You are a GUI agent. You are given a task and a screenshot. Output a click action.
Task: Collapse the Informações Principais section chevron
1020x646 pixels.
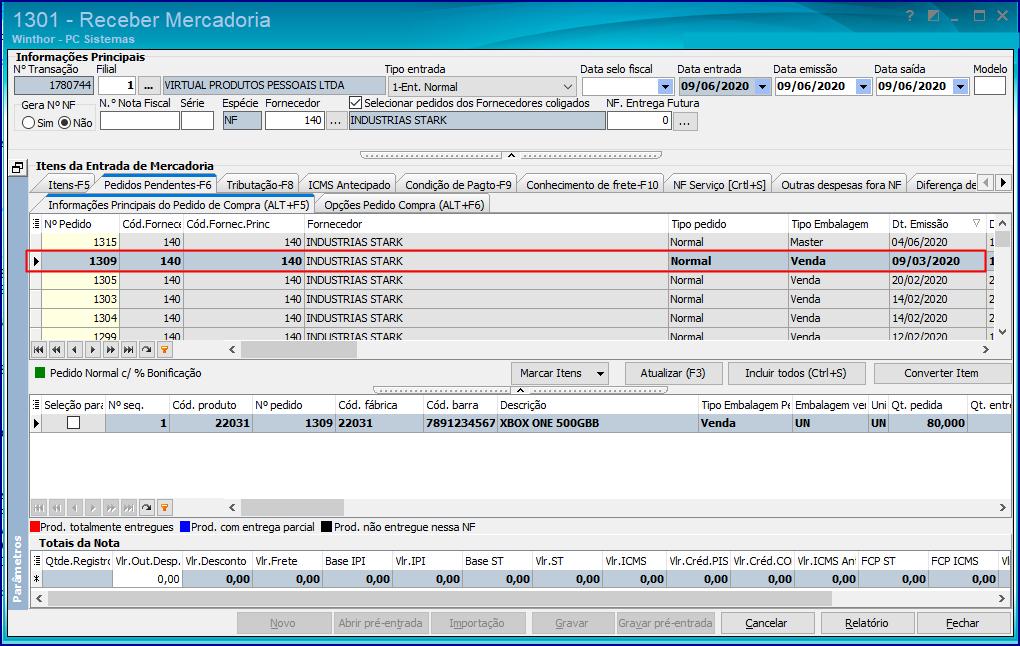(x=511, y=155)
